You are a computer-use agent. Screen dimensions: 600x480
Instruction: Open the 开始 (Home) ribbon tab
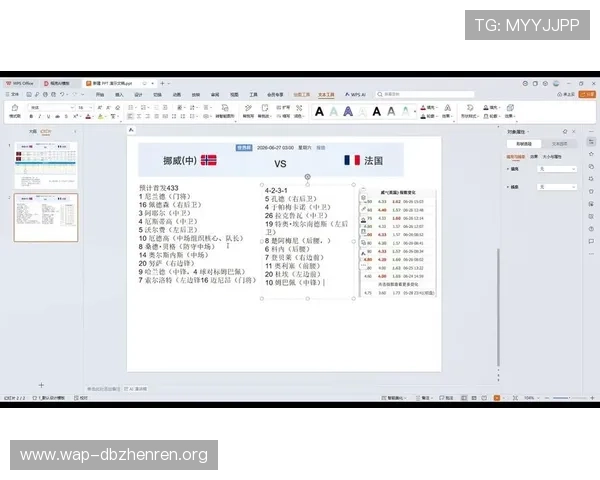tap(100, 95)
